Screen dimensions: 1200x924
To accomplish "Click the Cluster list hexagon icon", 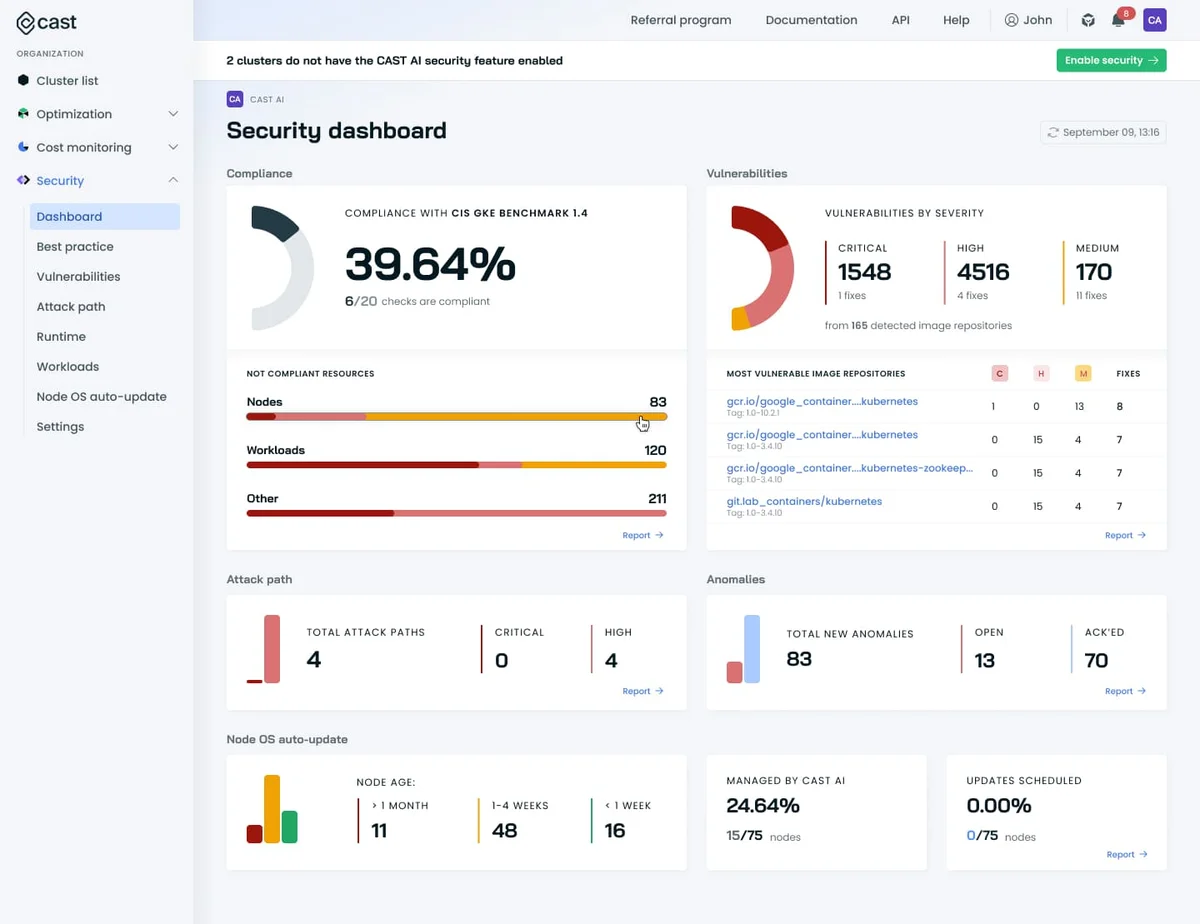I will tap(24, 80).
